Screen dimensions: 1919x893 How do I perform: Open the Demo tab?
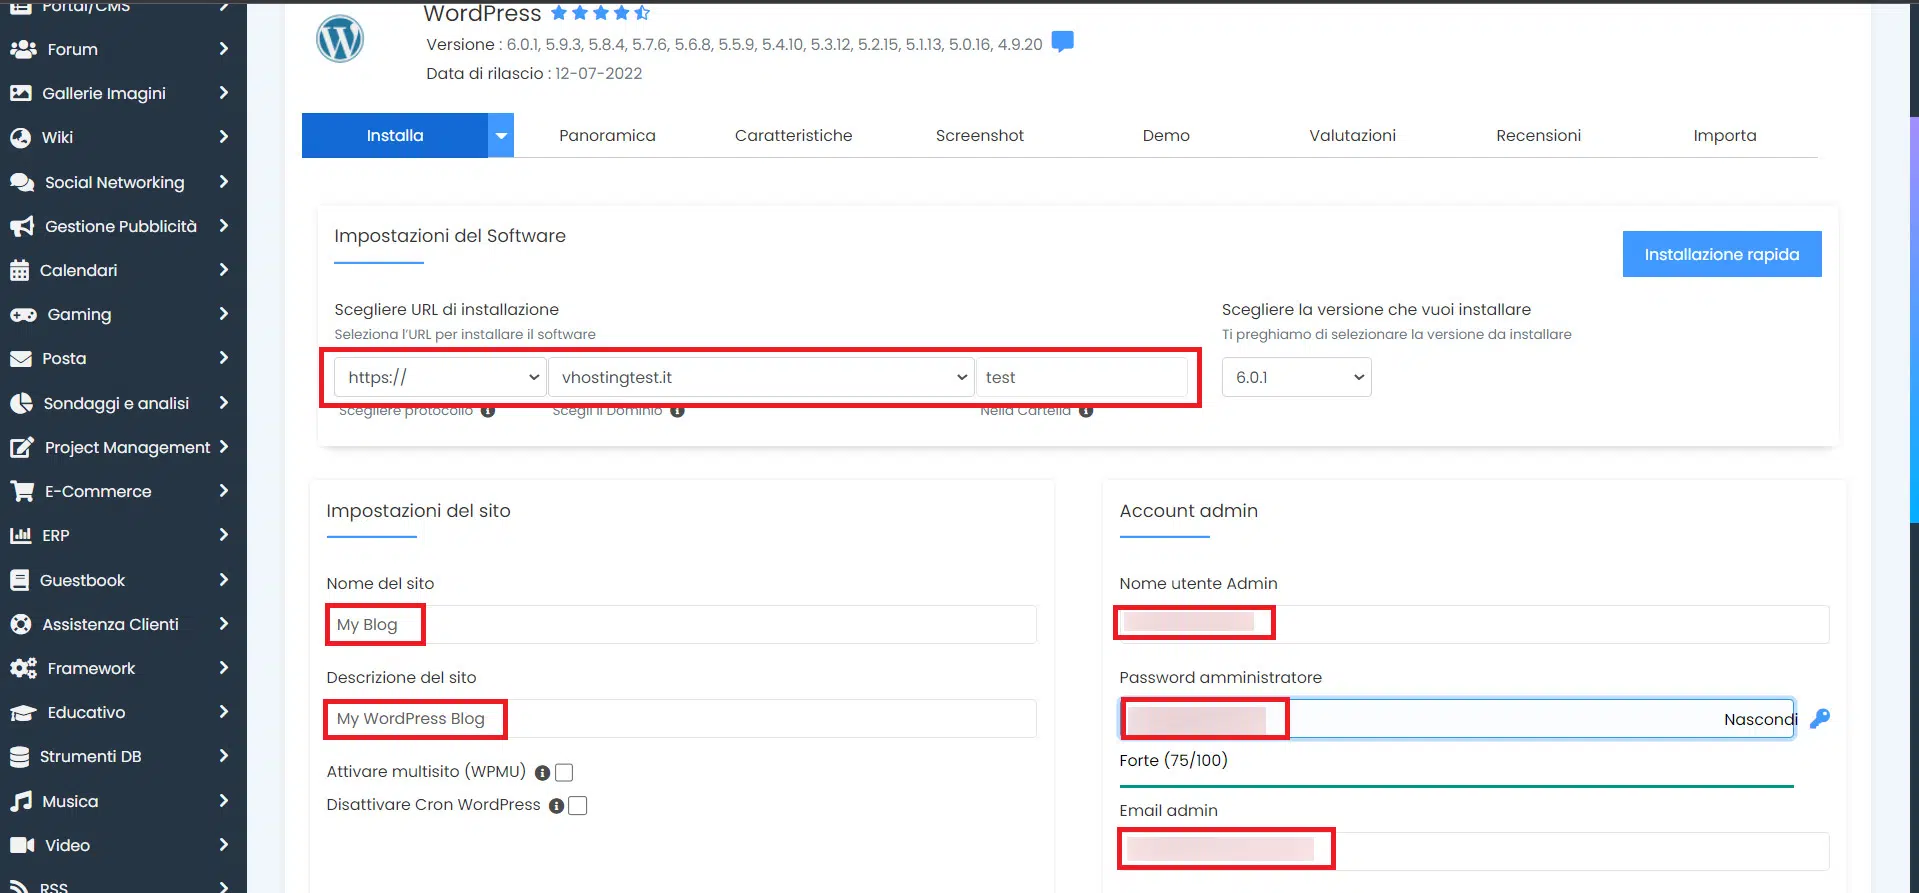pos(1166,135)
